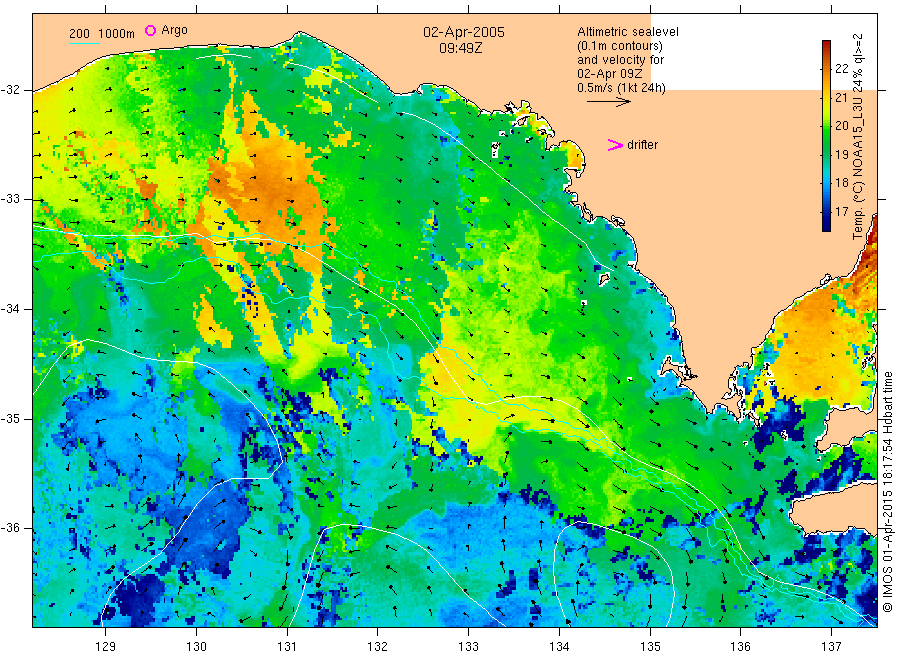This screenshot has height=660, width=900.
Task: Click colorbar value '17'
Action: [x=841, y=212]
